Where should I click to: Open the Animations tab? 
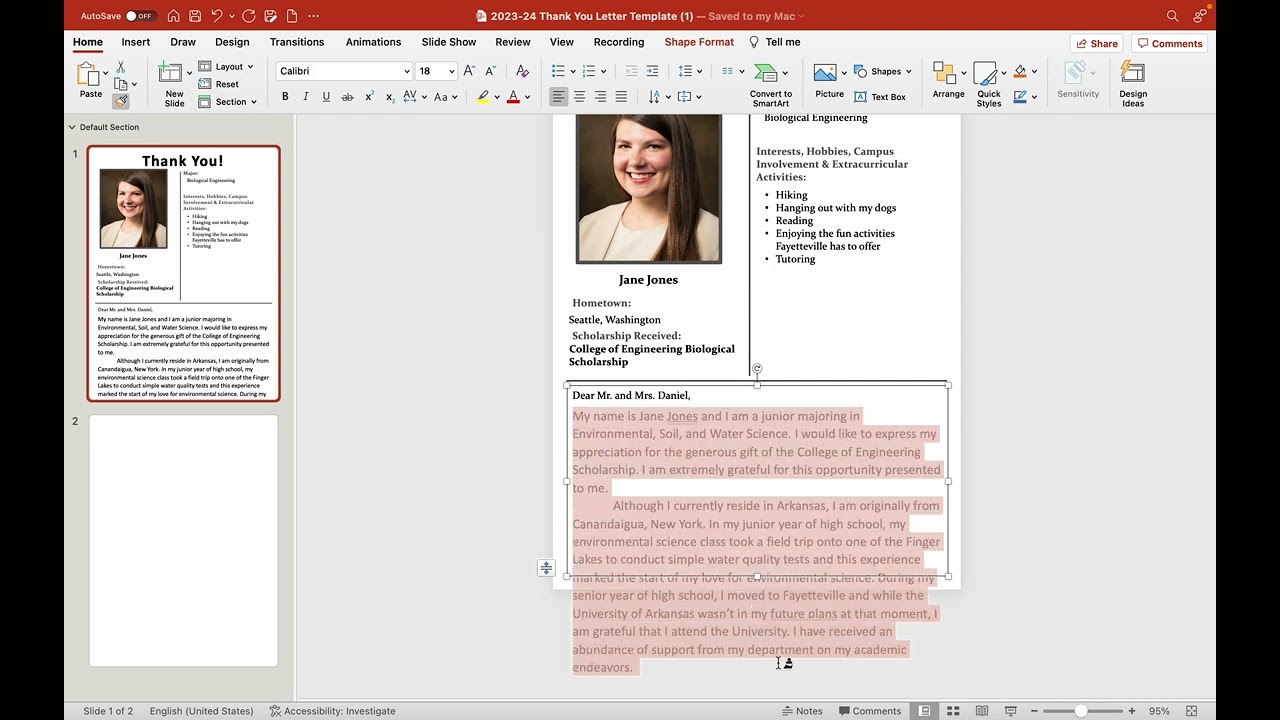coord(373,42)
